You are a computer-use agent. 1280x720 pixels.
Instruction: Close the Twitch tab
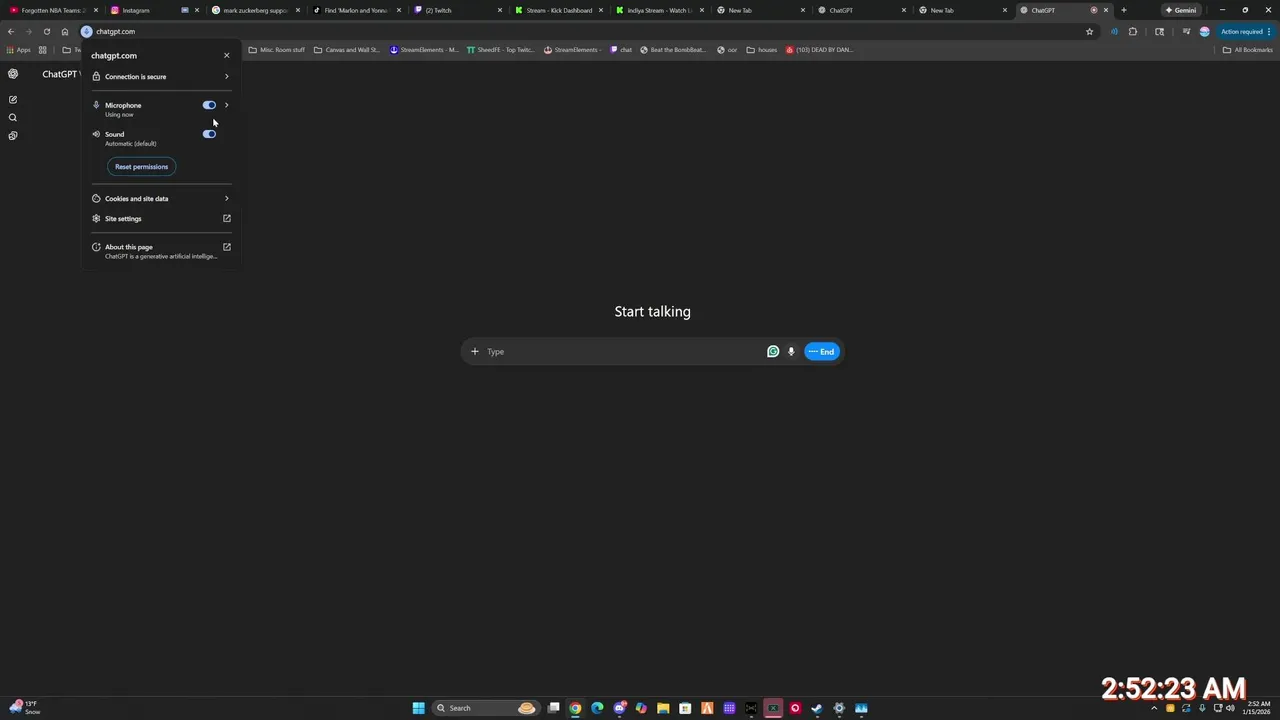pyautogui.click(x=500, y=10)
